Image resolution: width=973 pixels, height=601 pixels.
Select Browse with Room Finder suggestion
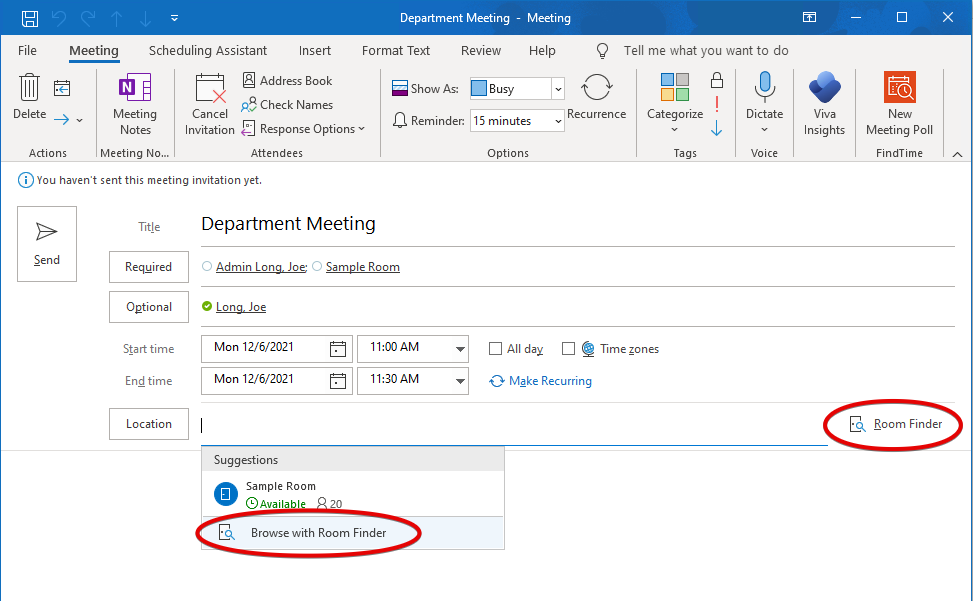[318, 533]
